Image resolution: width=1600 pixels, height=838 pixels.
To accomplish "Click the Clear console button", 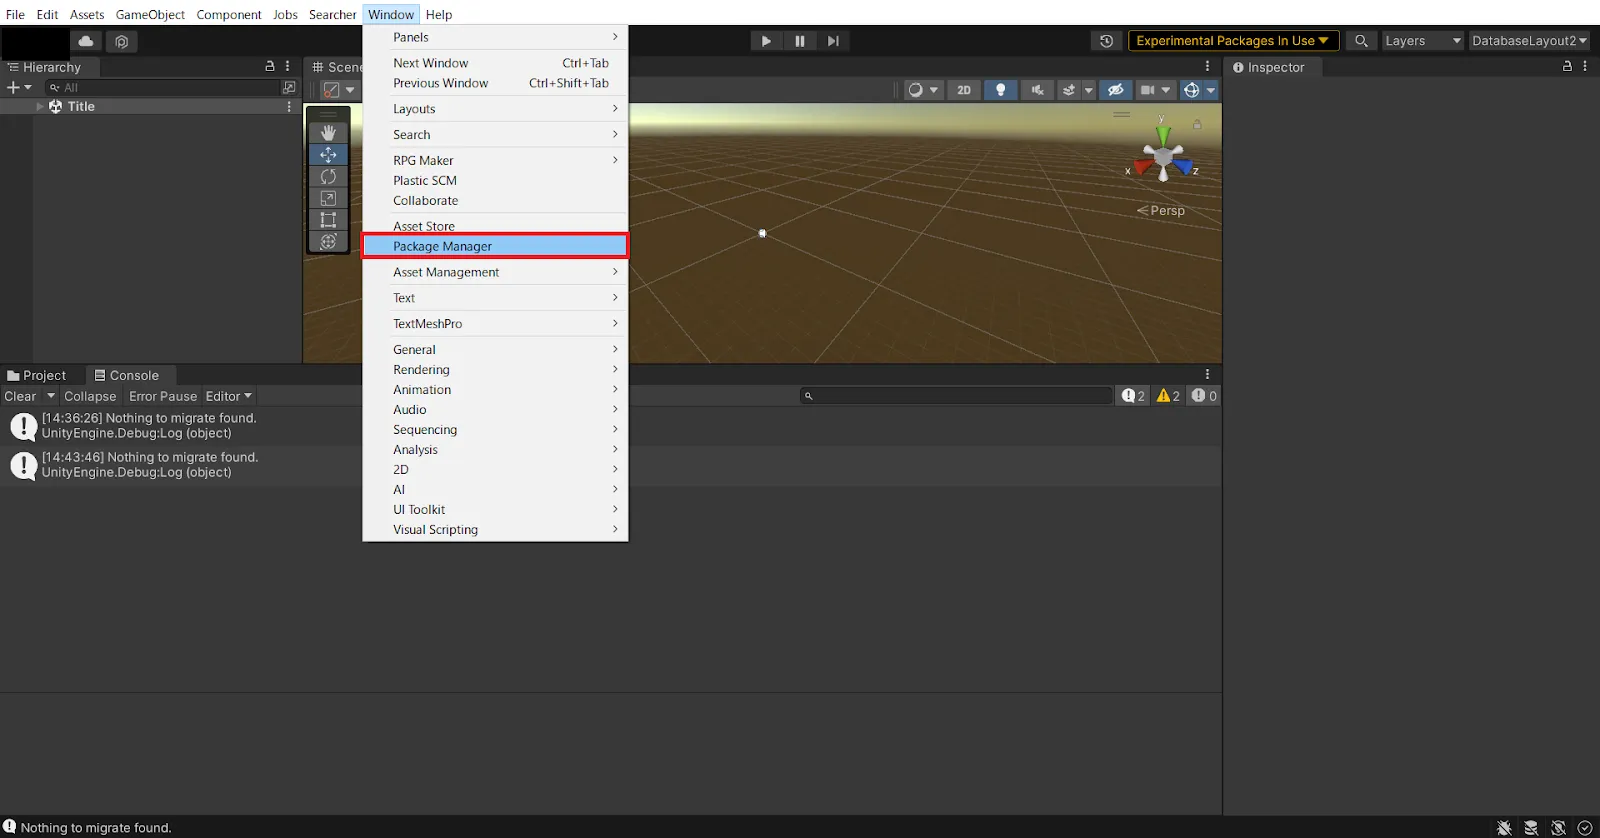I will (20, 397).
